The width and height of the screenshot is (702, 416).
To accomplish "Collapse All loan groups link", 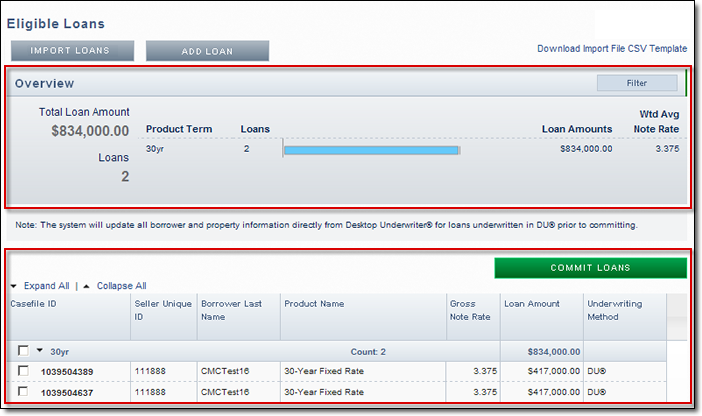I will (x=121, y=286).
